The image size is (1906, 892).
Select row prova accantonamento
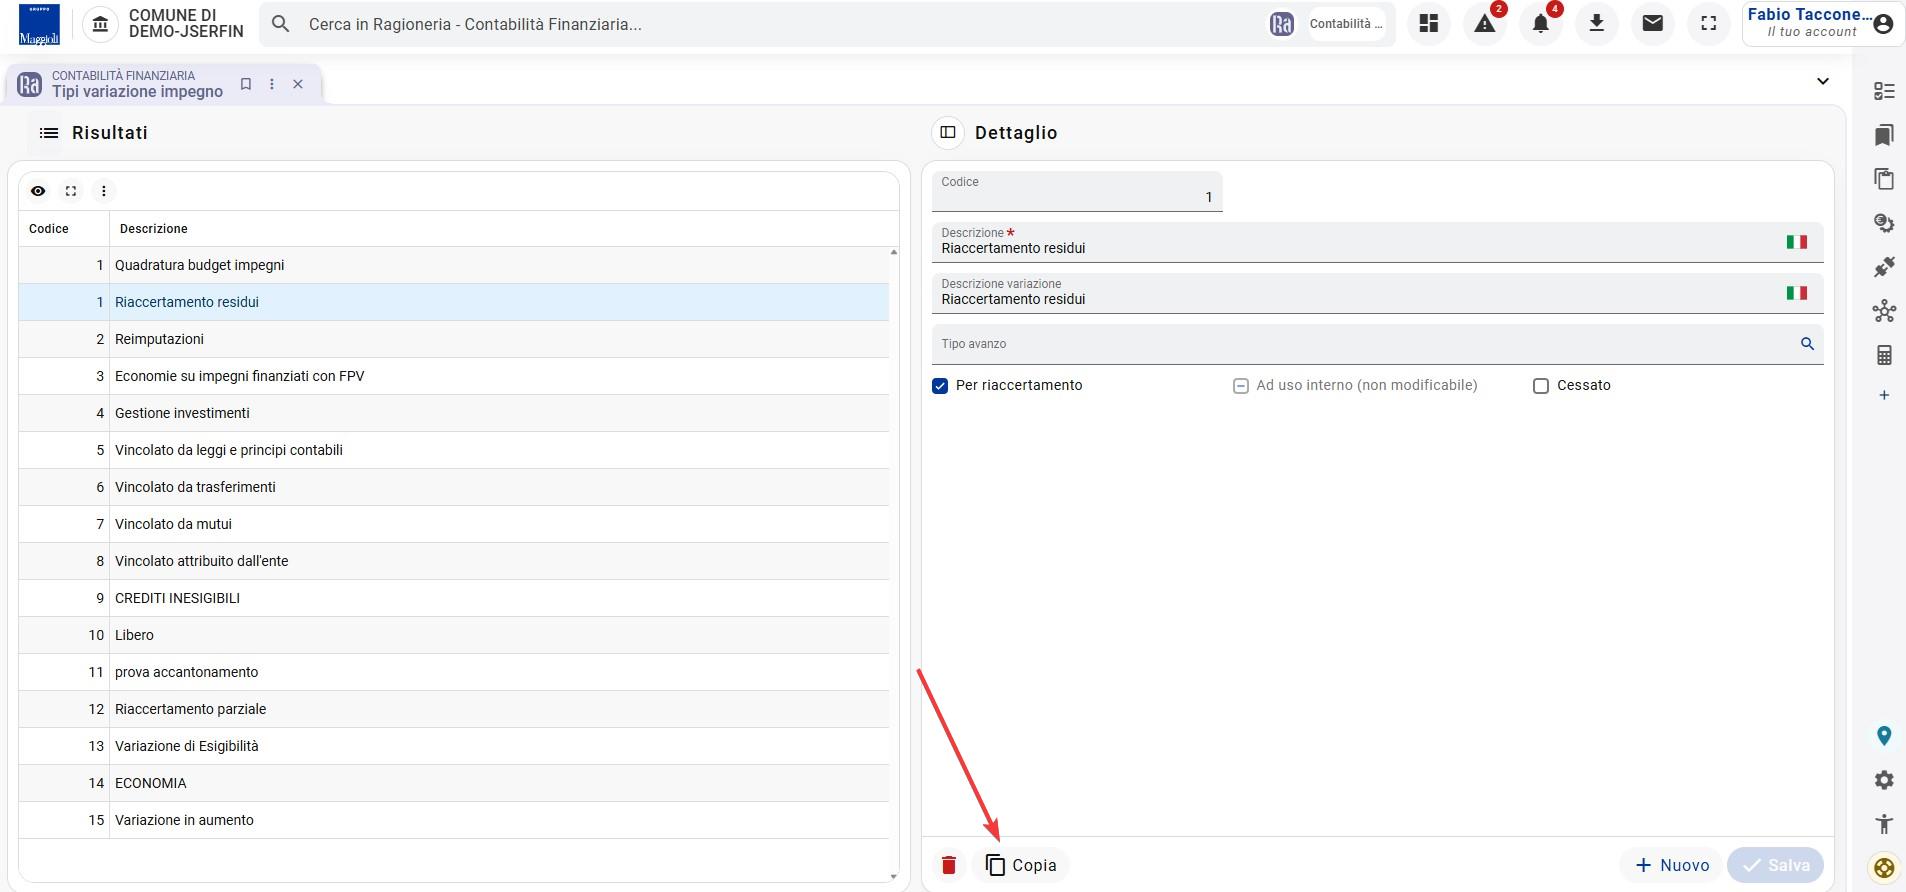[x=454, y=672]
